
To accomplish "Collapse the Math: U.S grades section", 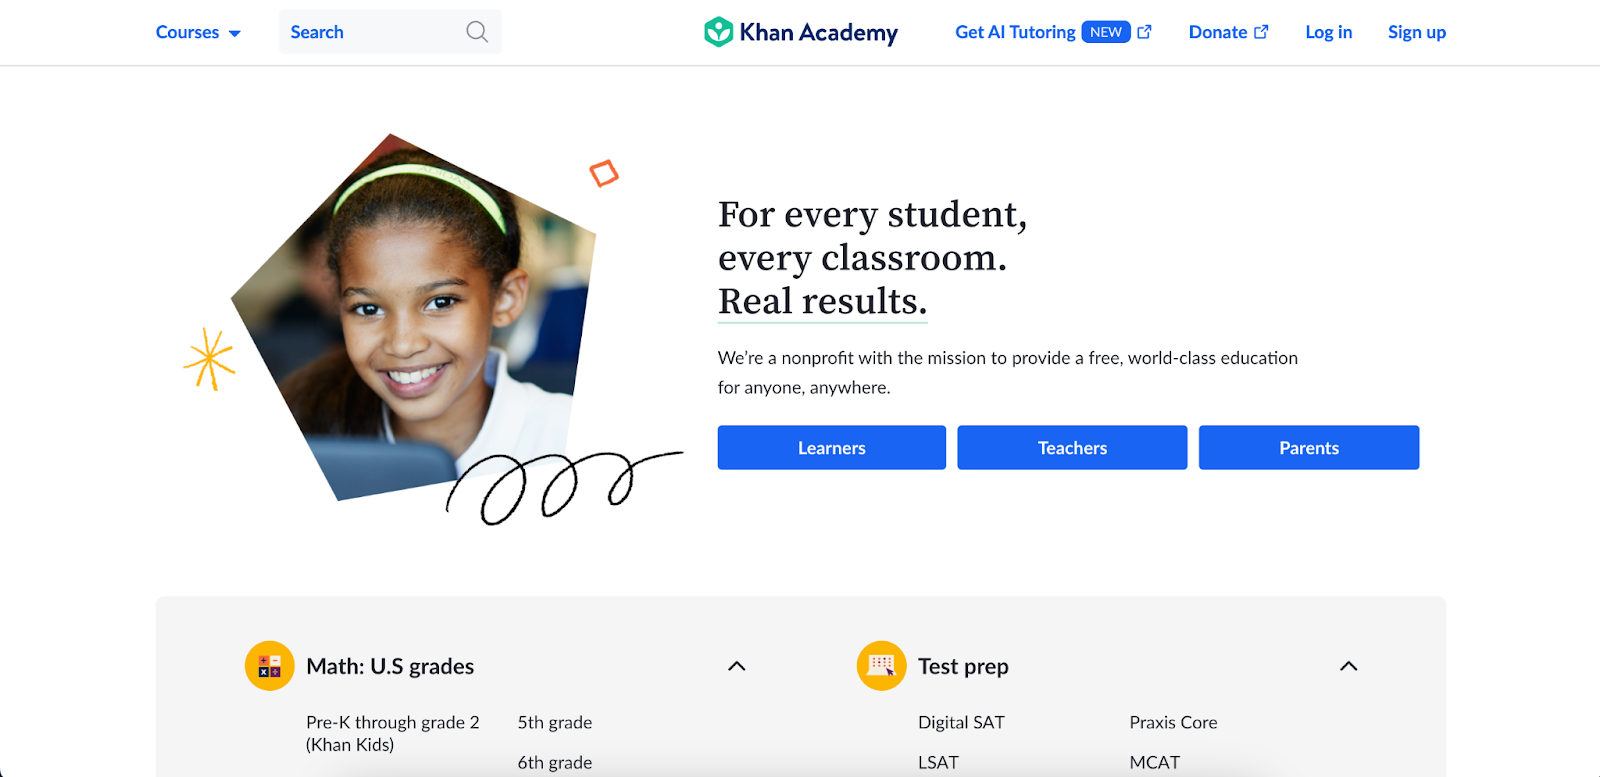I will (x=737, y=666).
